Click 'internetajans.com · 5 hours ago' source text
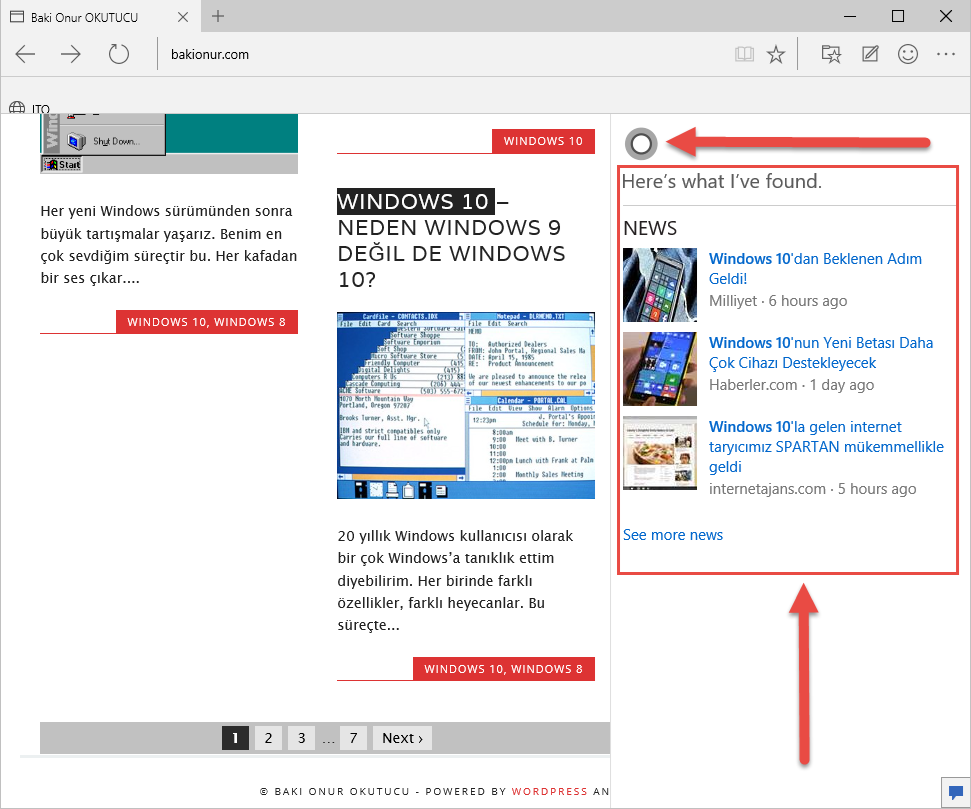Image resolution: width=971 pixels, height=809 pixels. click(812, 489)
